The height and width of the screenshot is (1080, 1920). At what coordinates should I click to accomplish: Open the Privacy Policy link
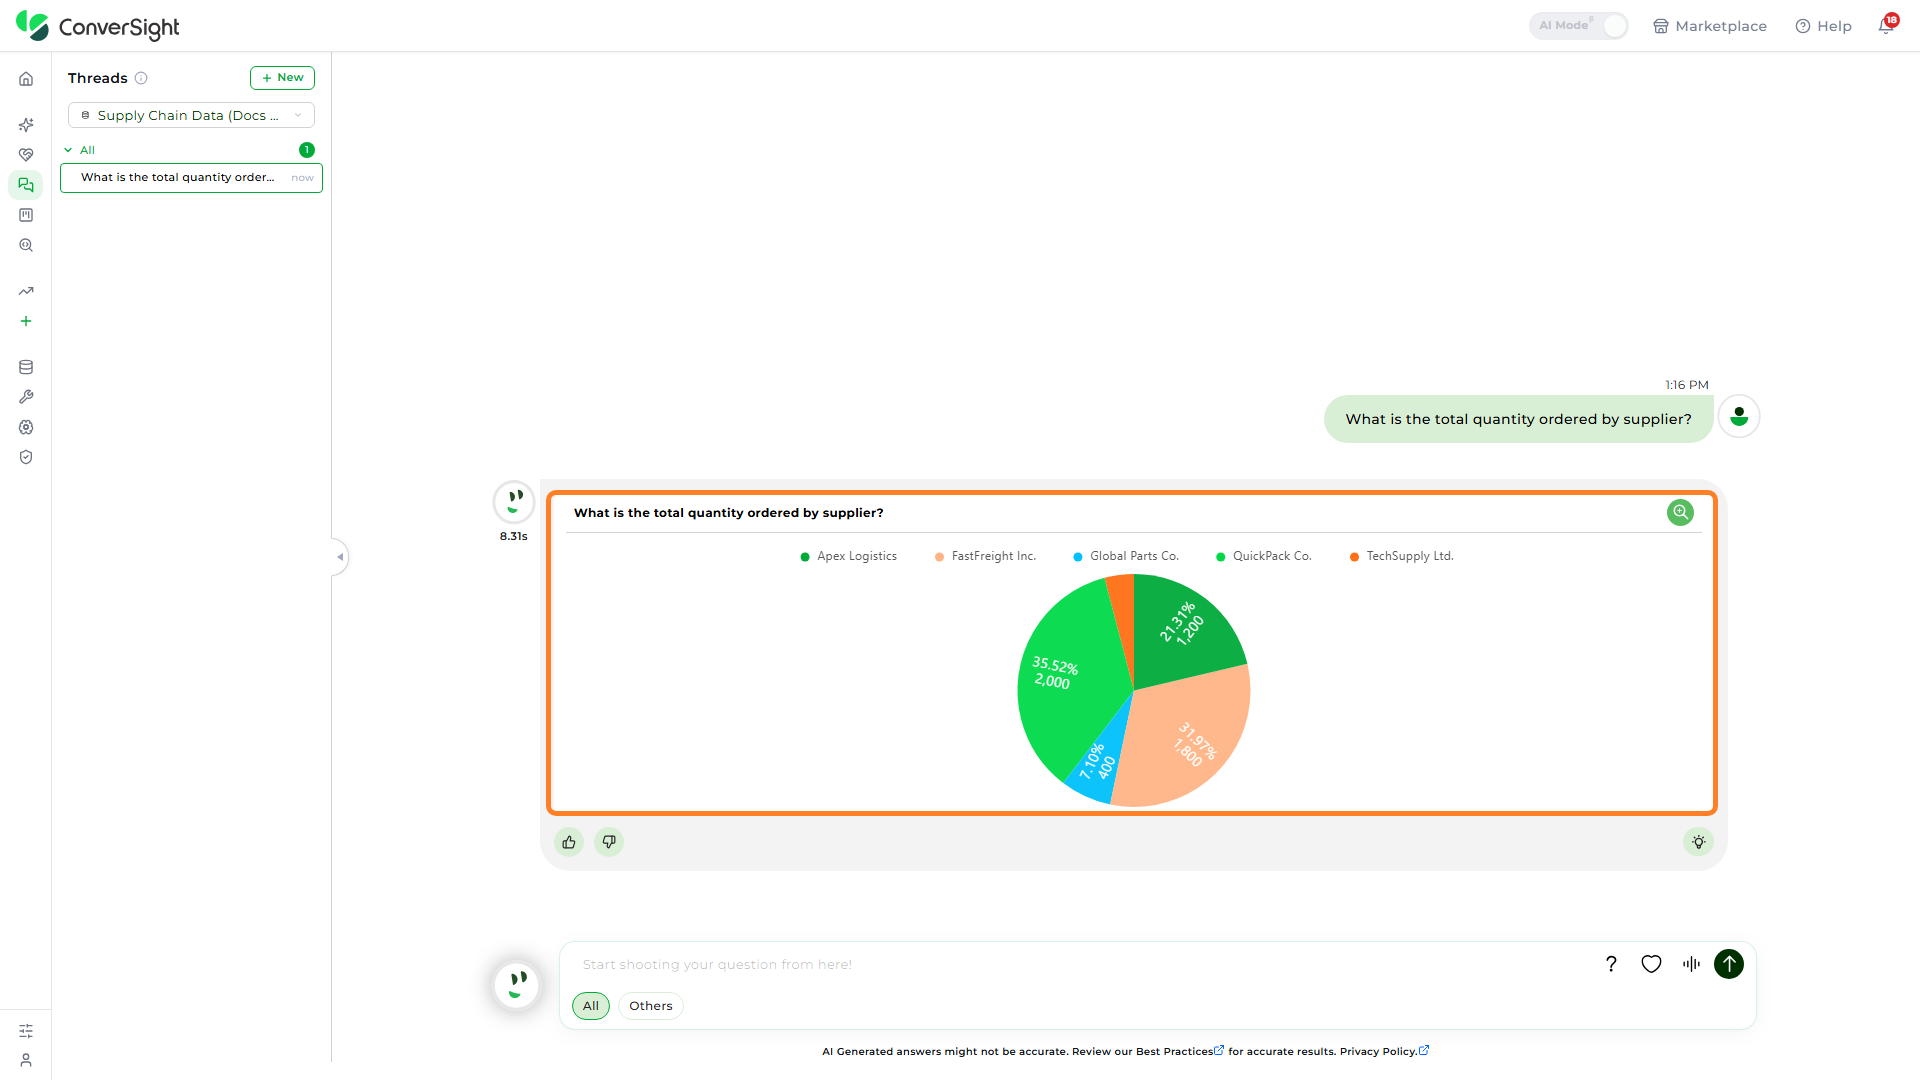[x=1384, y=1051]
